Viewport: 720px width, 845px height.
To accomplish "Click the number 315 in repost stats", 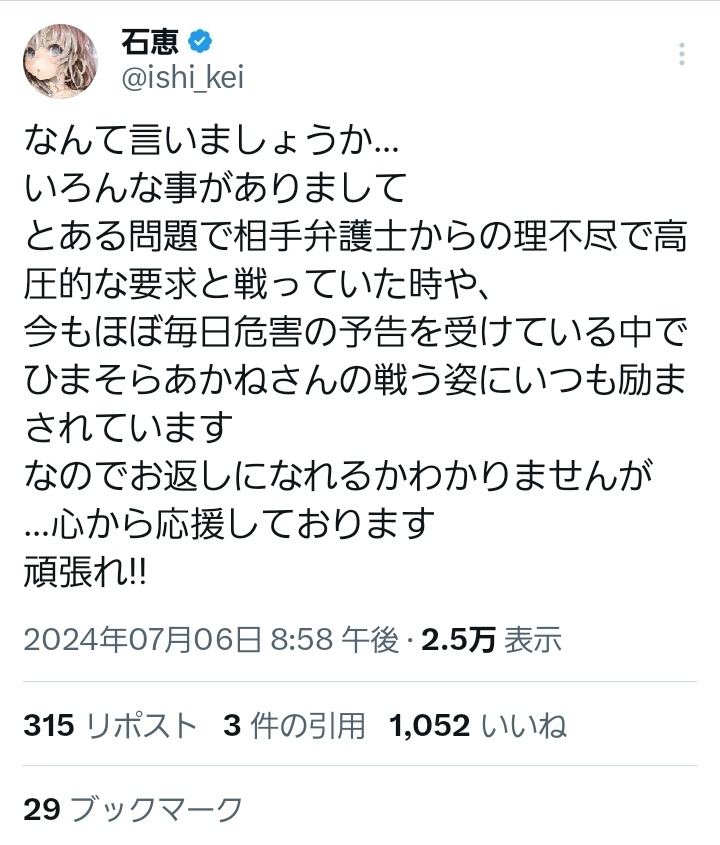I will pyautogui.click(x=49, y=725).
